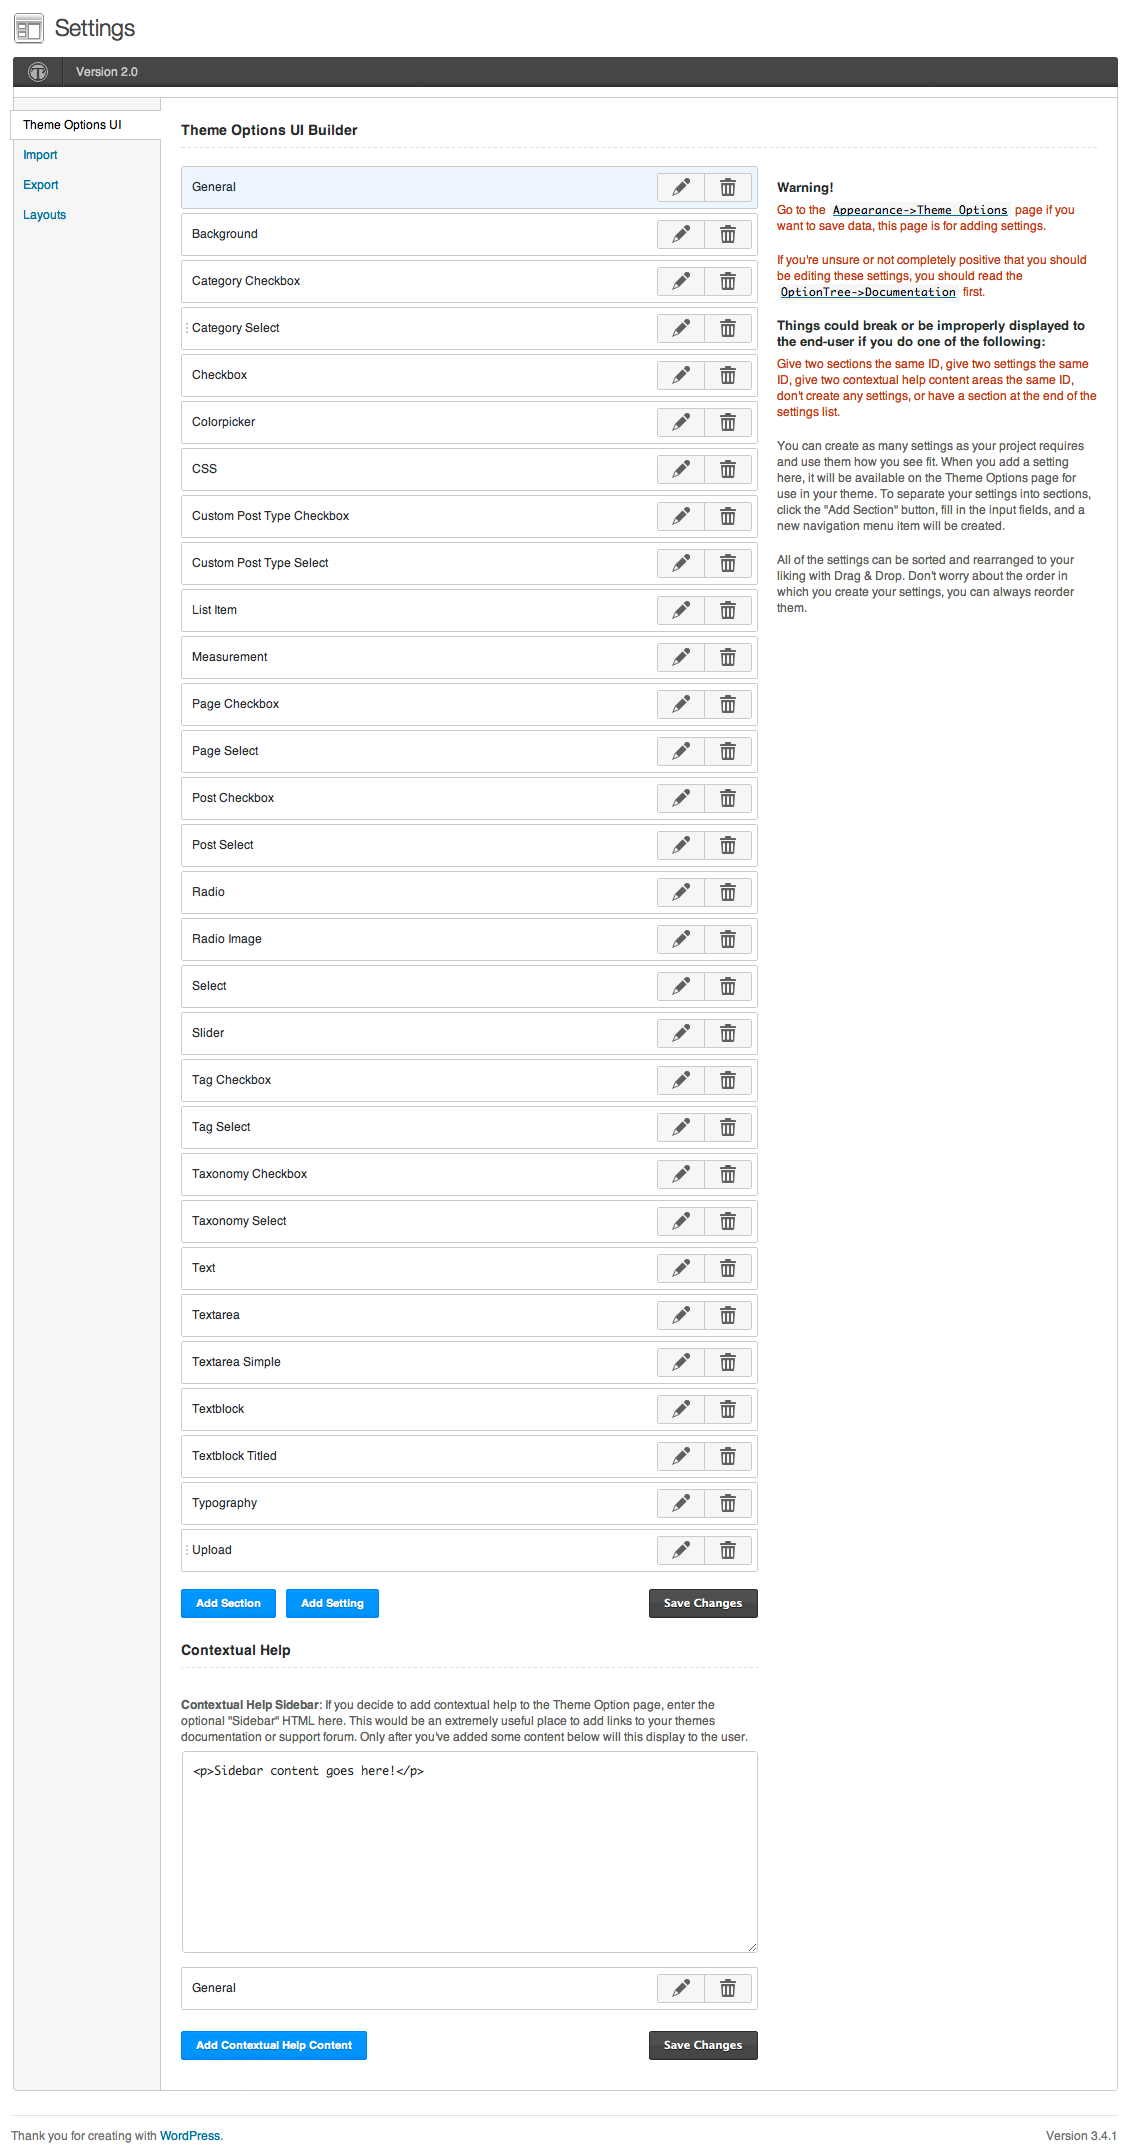Screen dimensions: 1130x2156
Task: Click the trash icon on Typography row
Action: (x=728, y=1503)
